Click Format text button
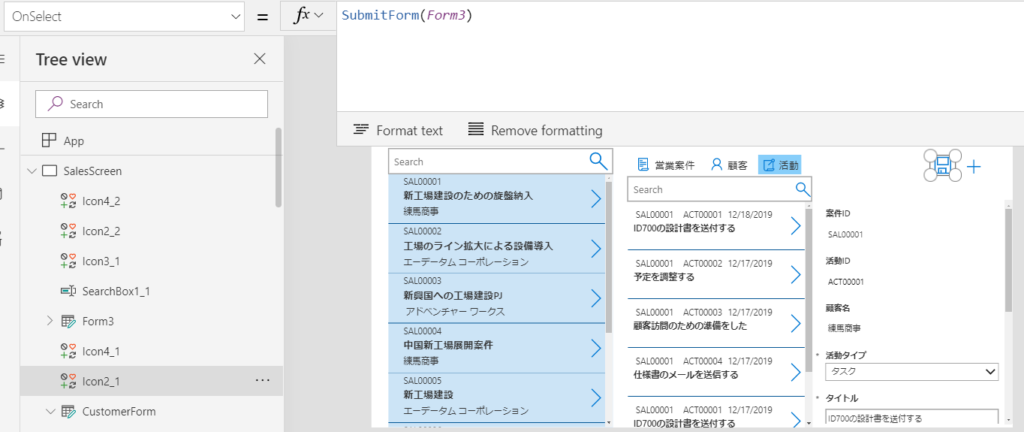Screen dimensions: 1024x432 click(x=398, y=130)
